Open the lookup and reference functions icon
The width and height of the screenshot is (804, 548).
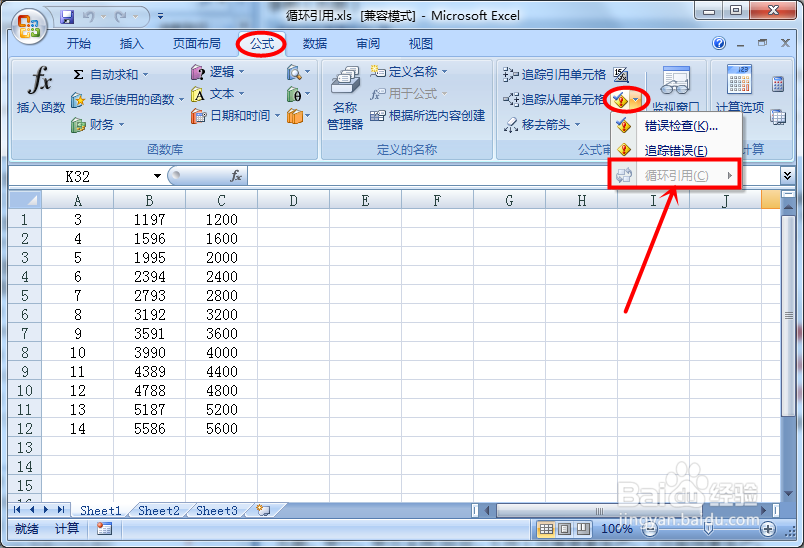coord(298,72)
